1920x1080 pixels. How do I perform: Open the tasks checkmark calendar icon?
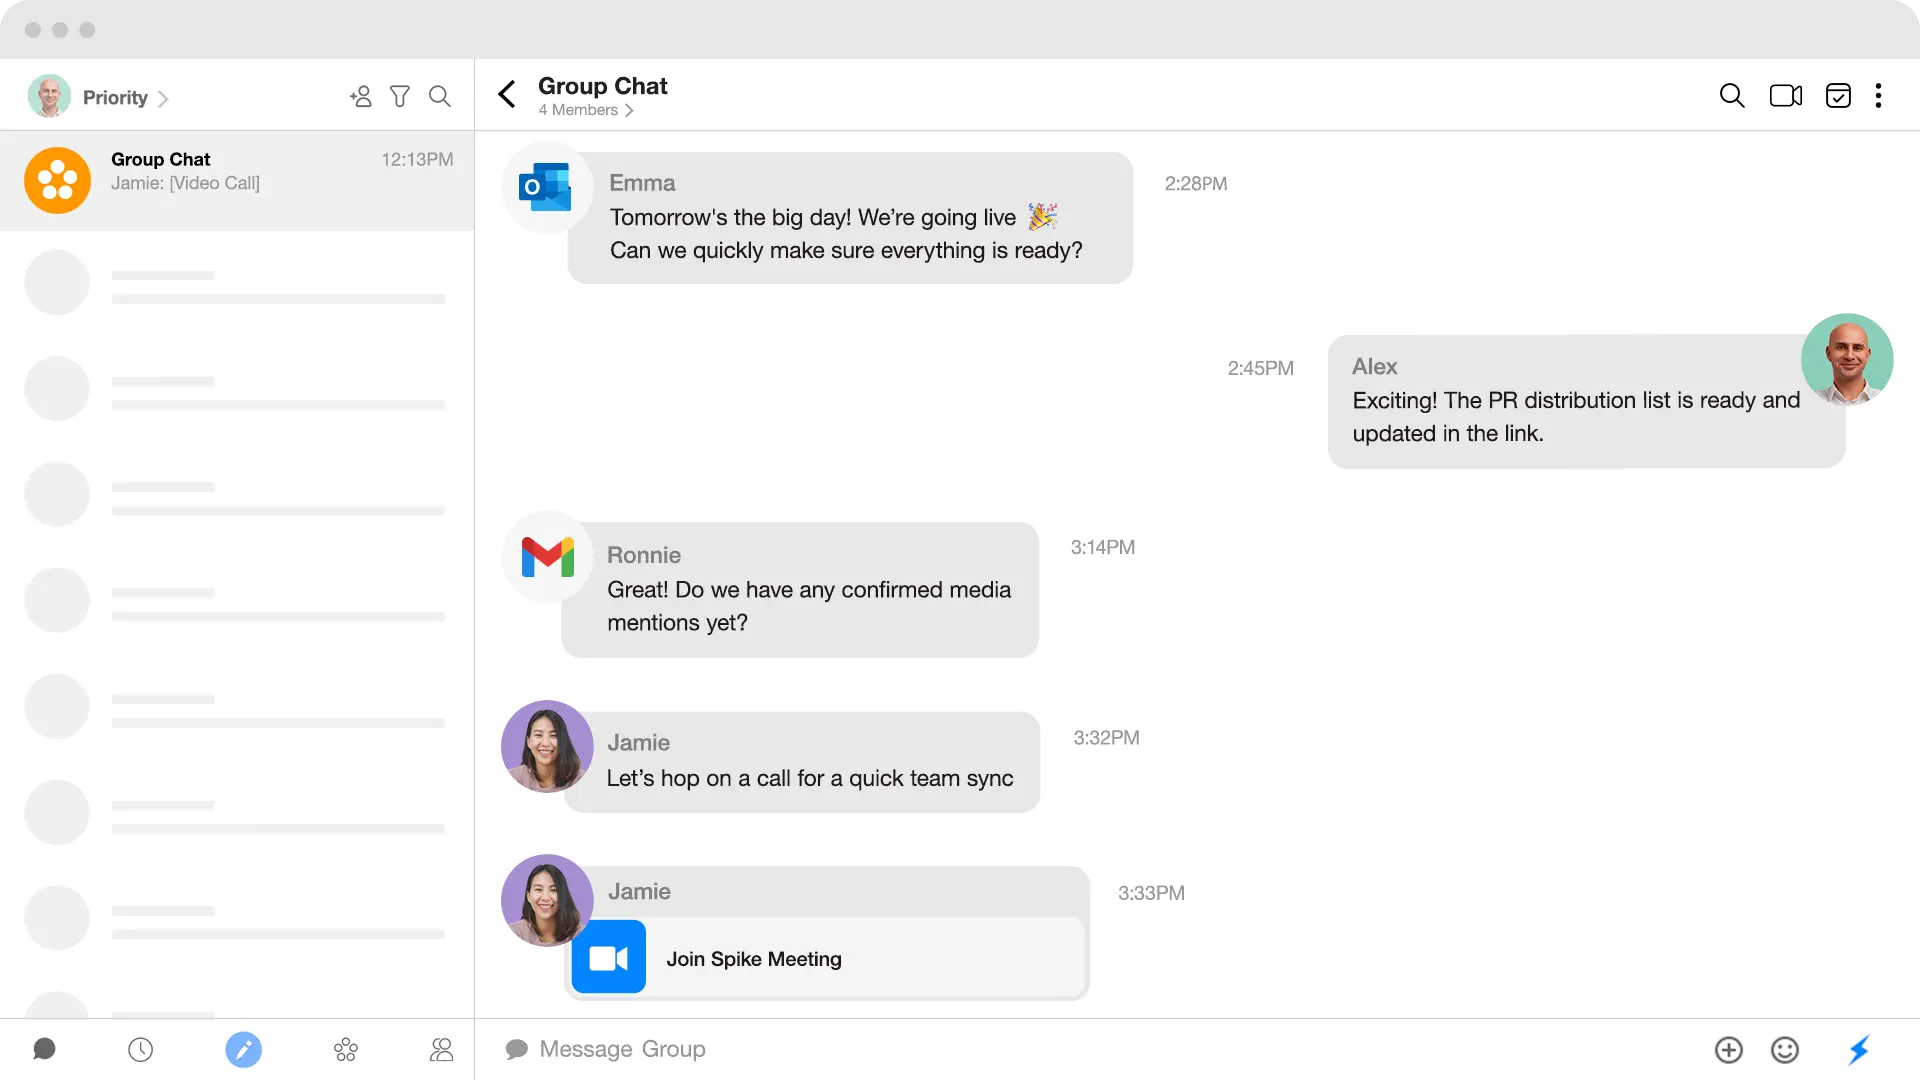coord(1838,95)
